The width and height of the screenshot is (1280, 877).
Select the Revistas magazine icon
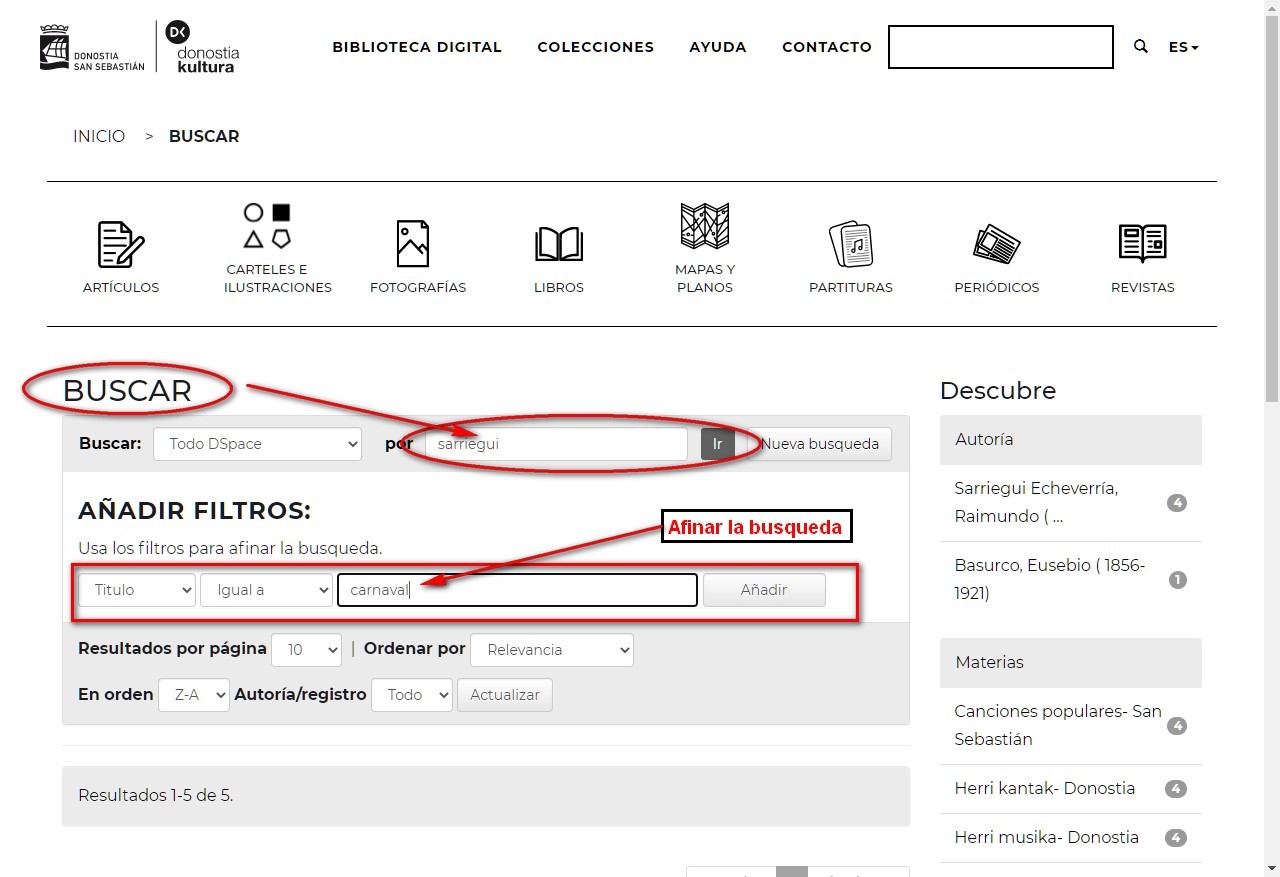(1142, 244)
